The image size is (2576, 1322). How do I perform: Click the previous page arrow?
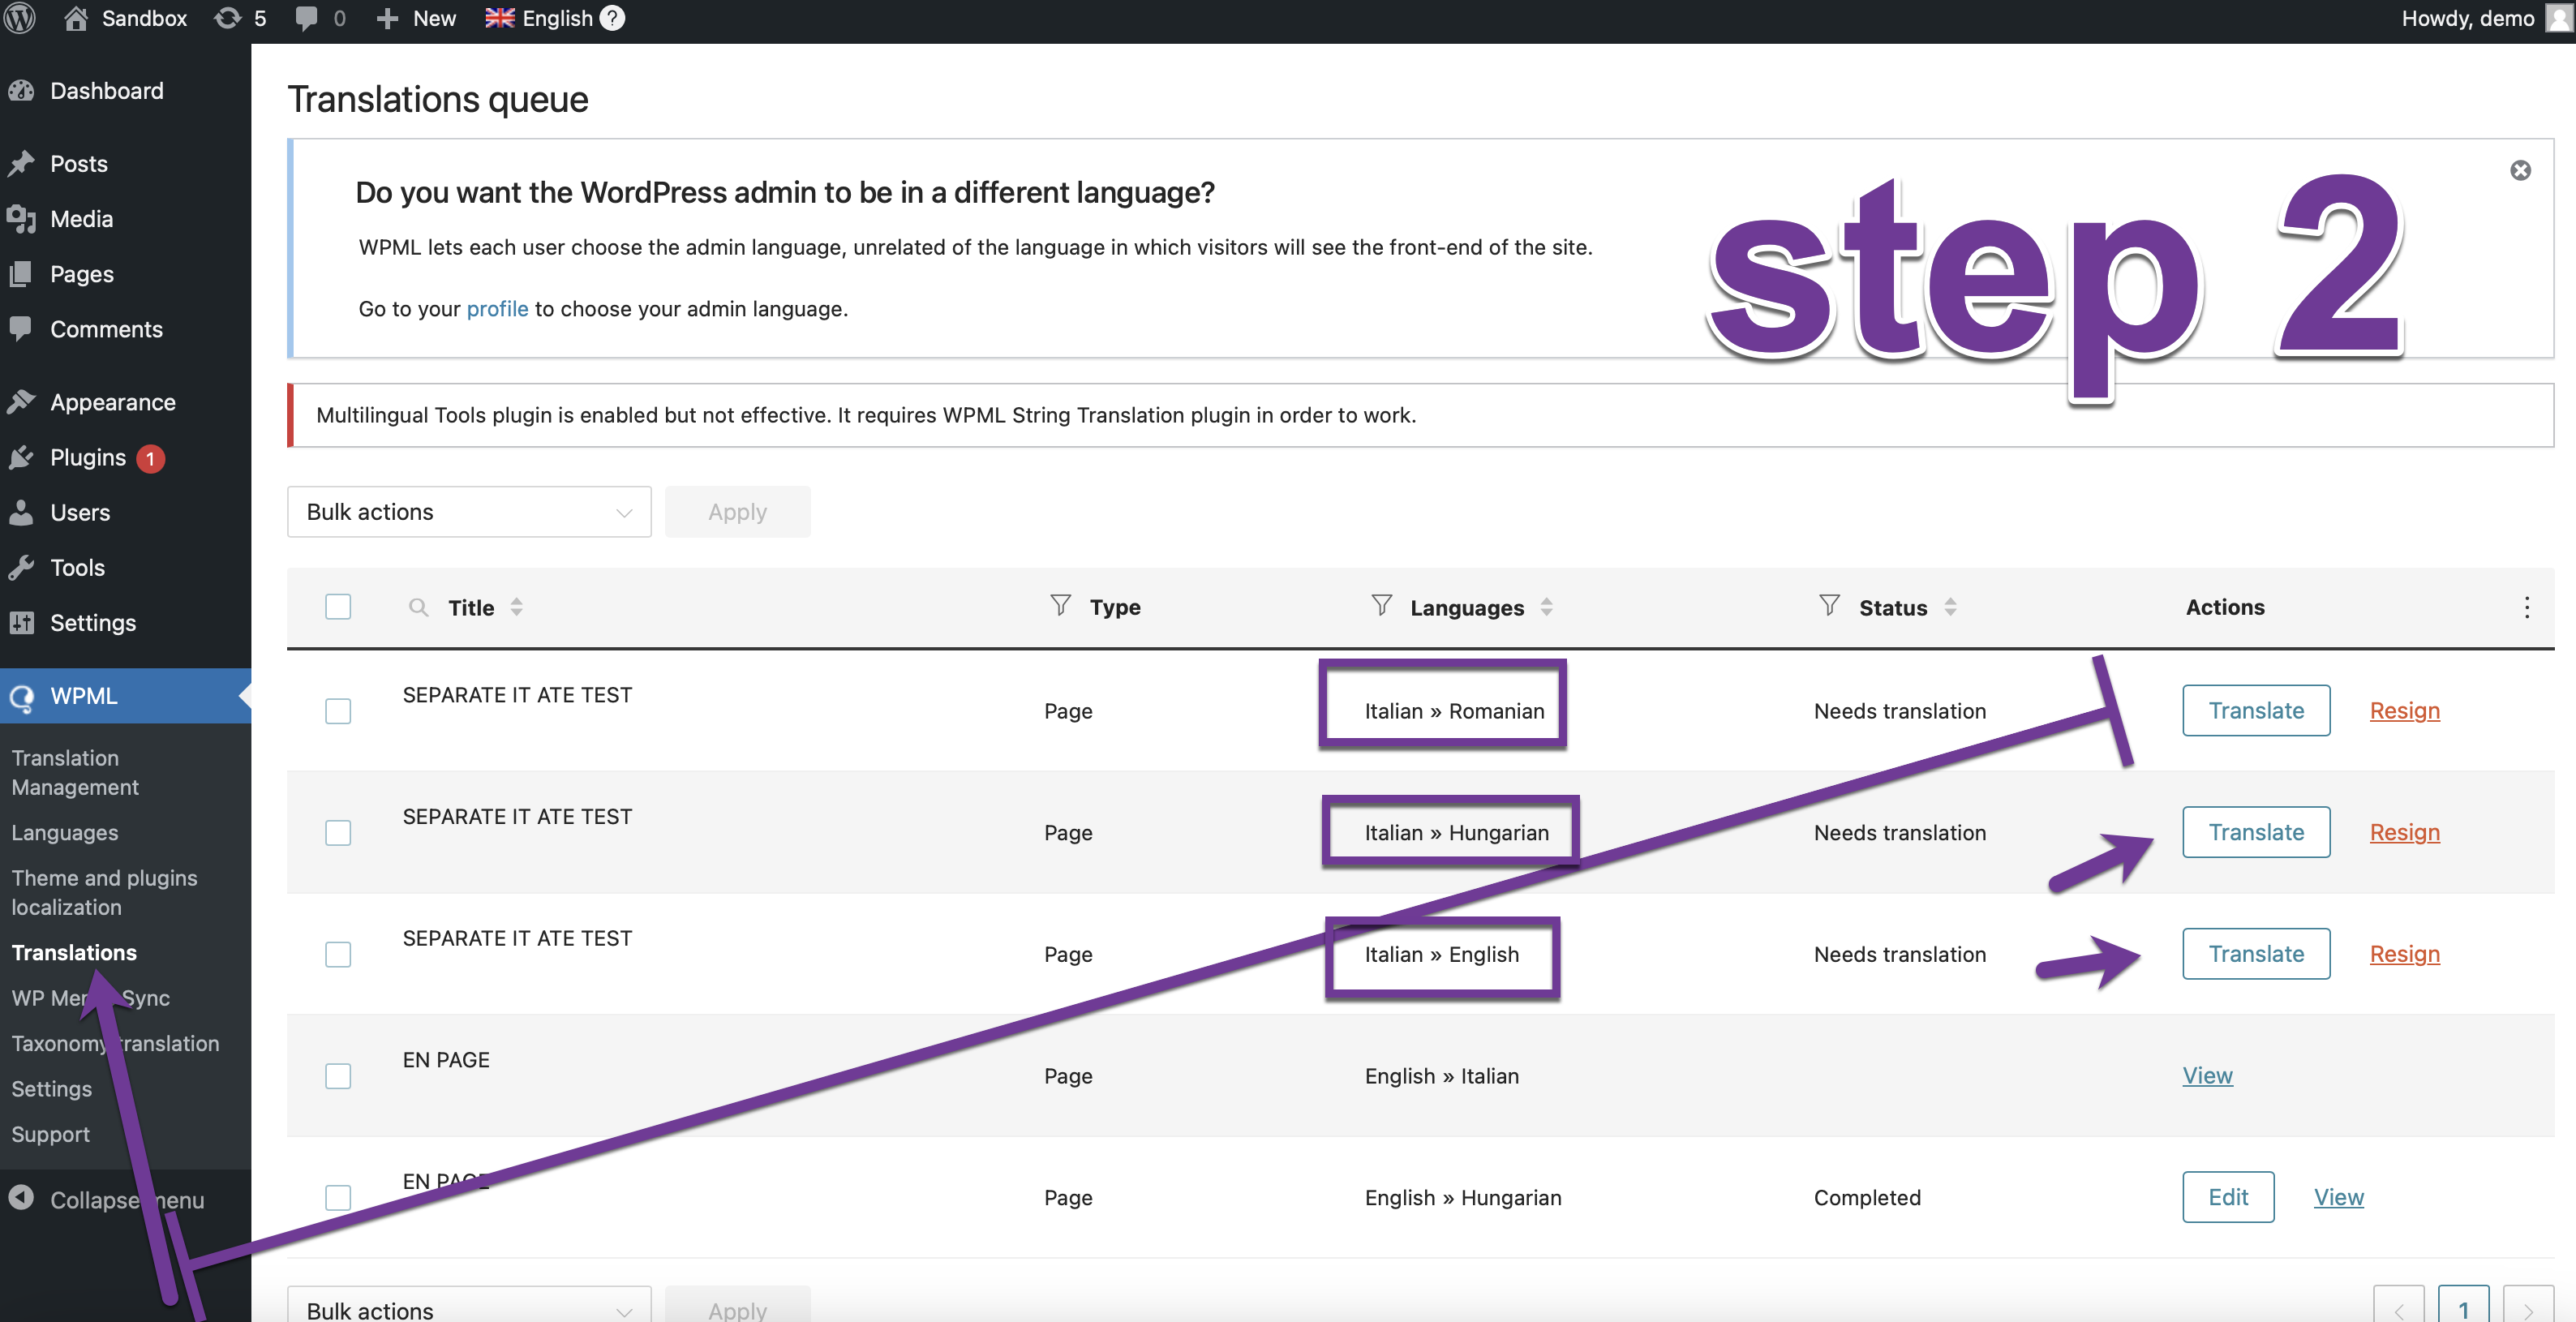(2398, 1305)
